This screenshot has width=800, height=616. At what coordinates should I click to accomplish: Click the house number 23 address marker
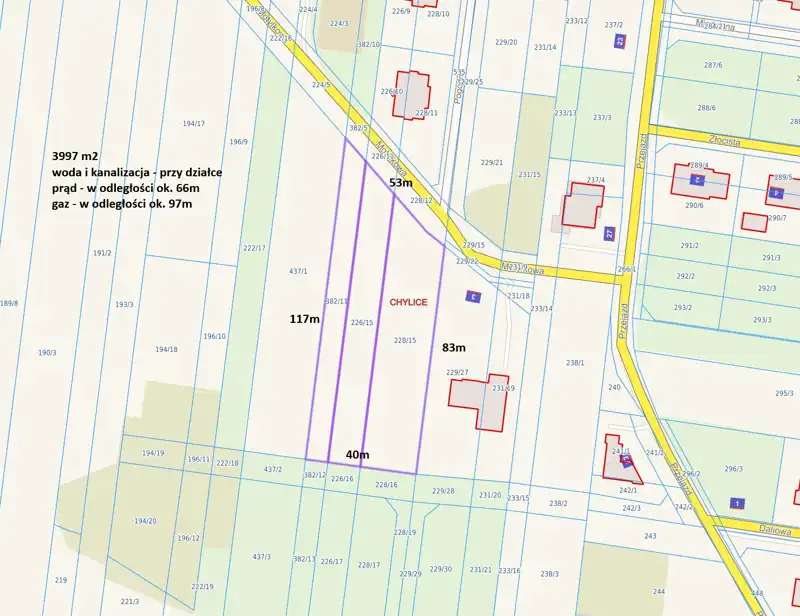[620, 41]
